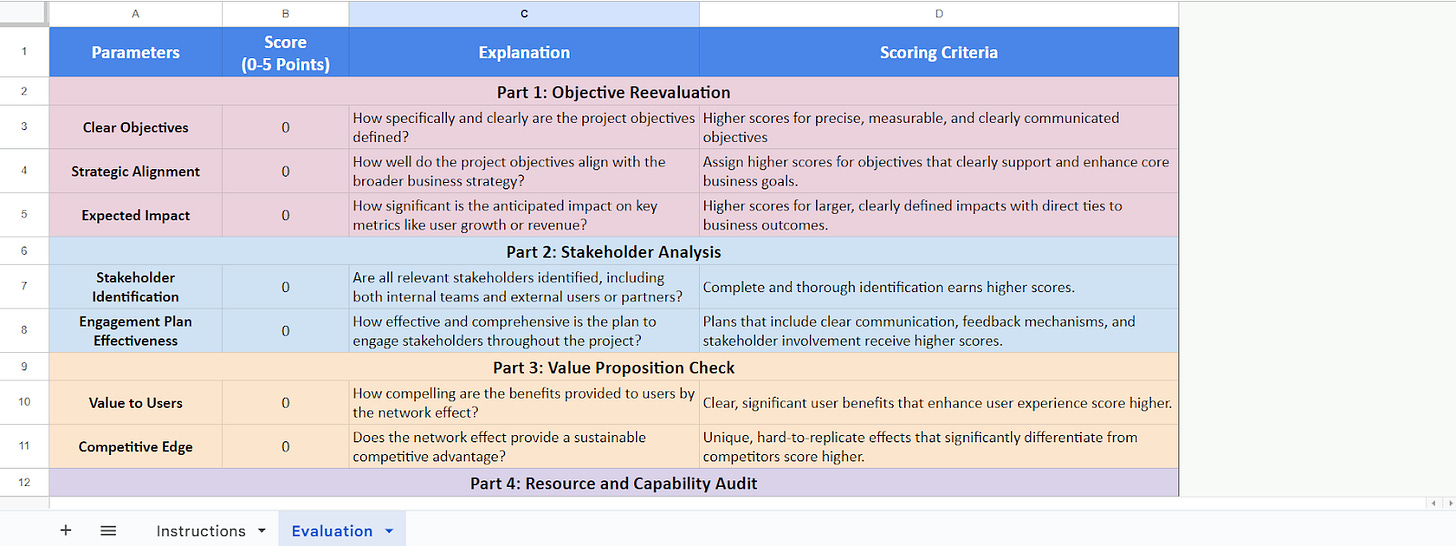Image resolution: width=1456 pixels, height=546 pixels.
Task: Click criteria about precise, measurable objectives
Action: [939, 127]
